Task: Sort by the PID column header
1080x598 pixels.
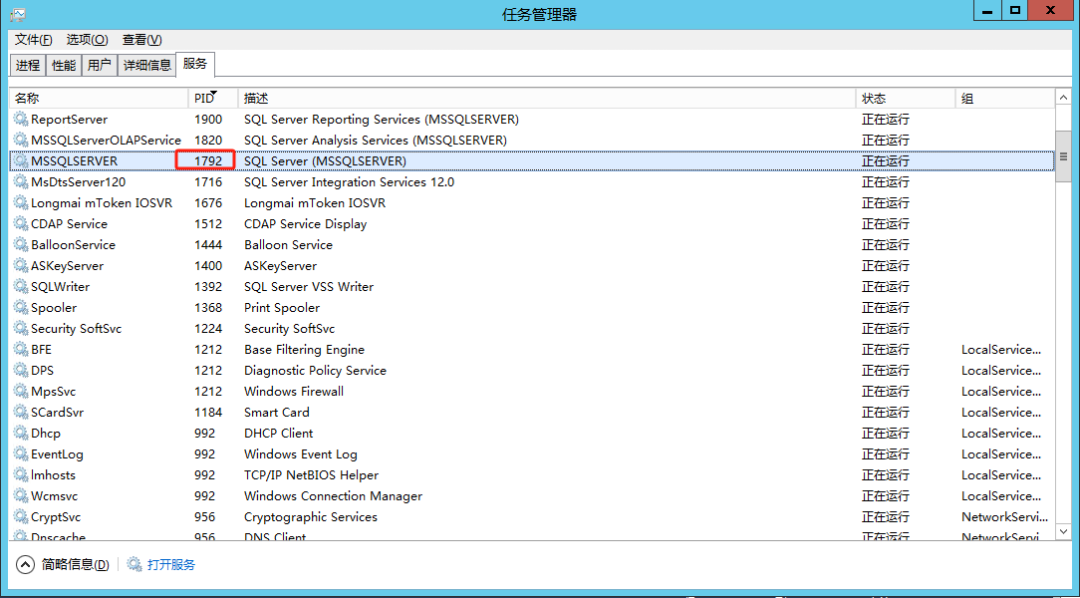Action: point(213,99)
